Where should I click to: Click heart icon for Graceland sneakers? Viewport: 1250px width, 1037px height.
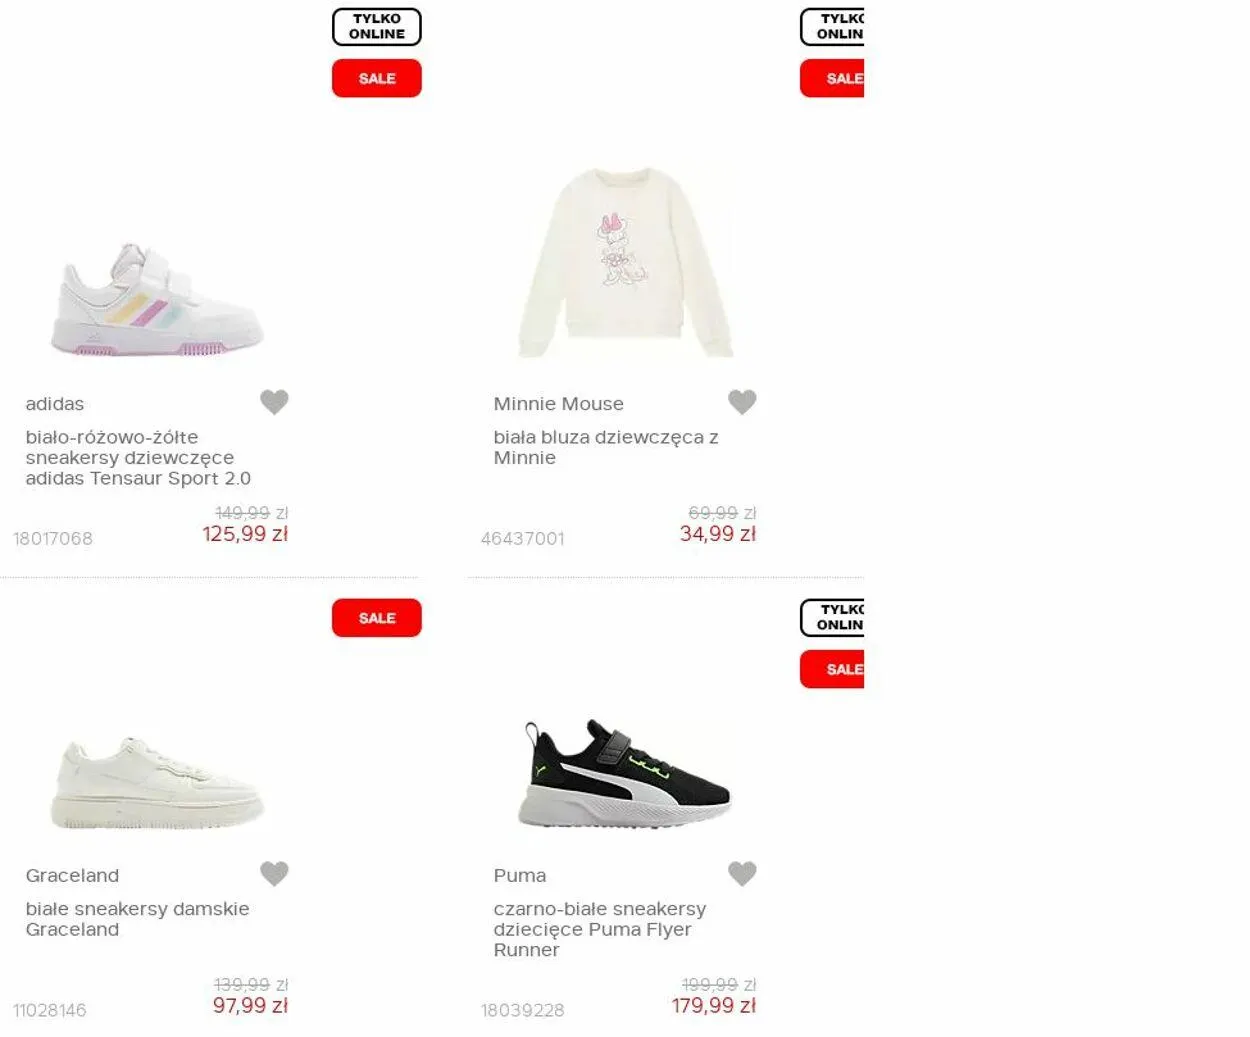click(274, 874)
